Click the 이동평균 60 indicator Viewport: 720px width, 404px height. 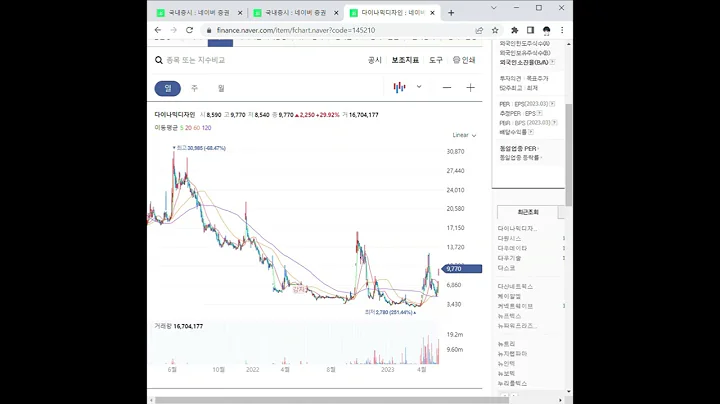click(x=197, y=128)
